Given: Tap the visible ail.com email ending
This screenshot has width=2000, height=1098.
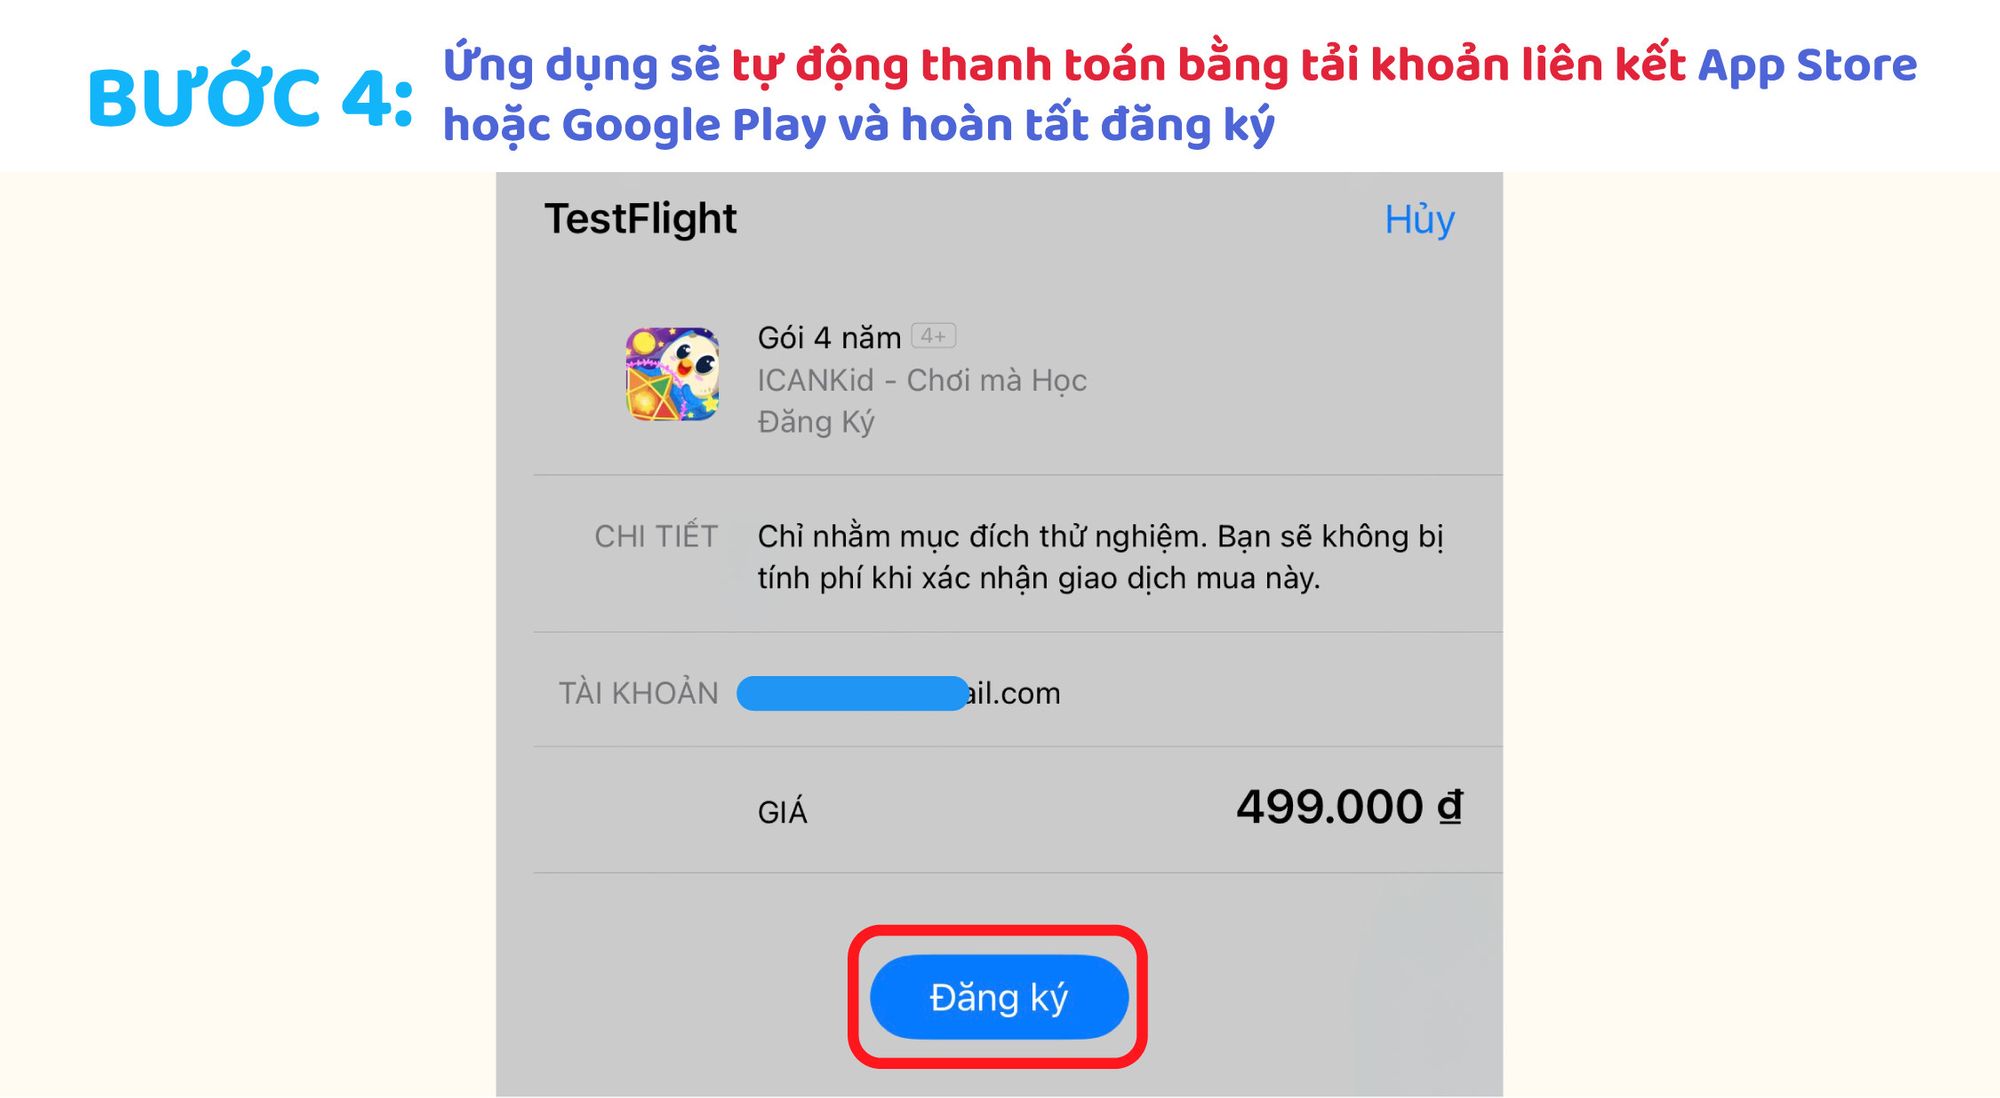Looking at the screenshot, I should pos(1013,693).
